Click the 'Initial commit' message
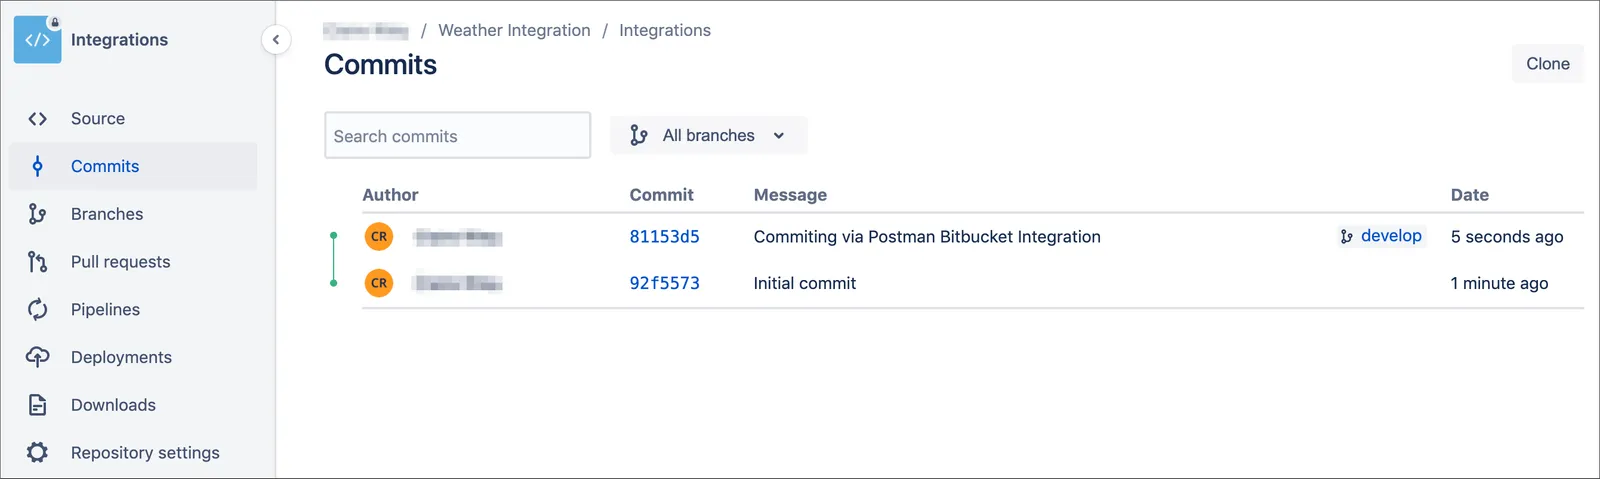 [805, 283]
